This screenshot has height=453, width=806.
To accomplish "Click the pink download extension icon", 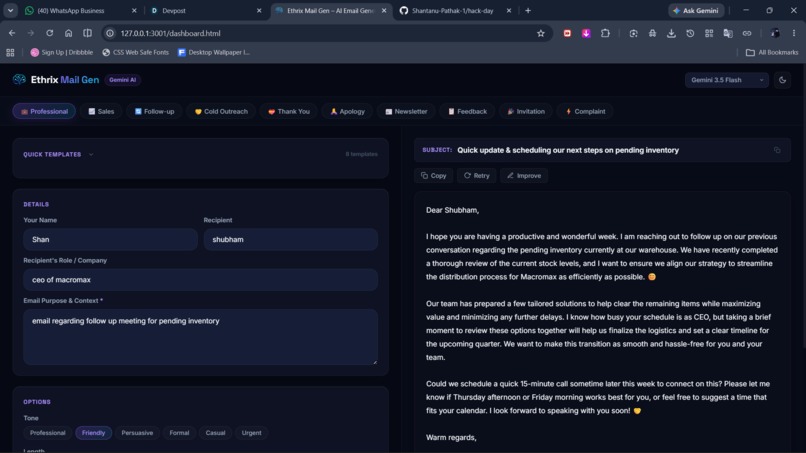I will (x=586, y=33).
